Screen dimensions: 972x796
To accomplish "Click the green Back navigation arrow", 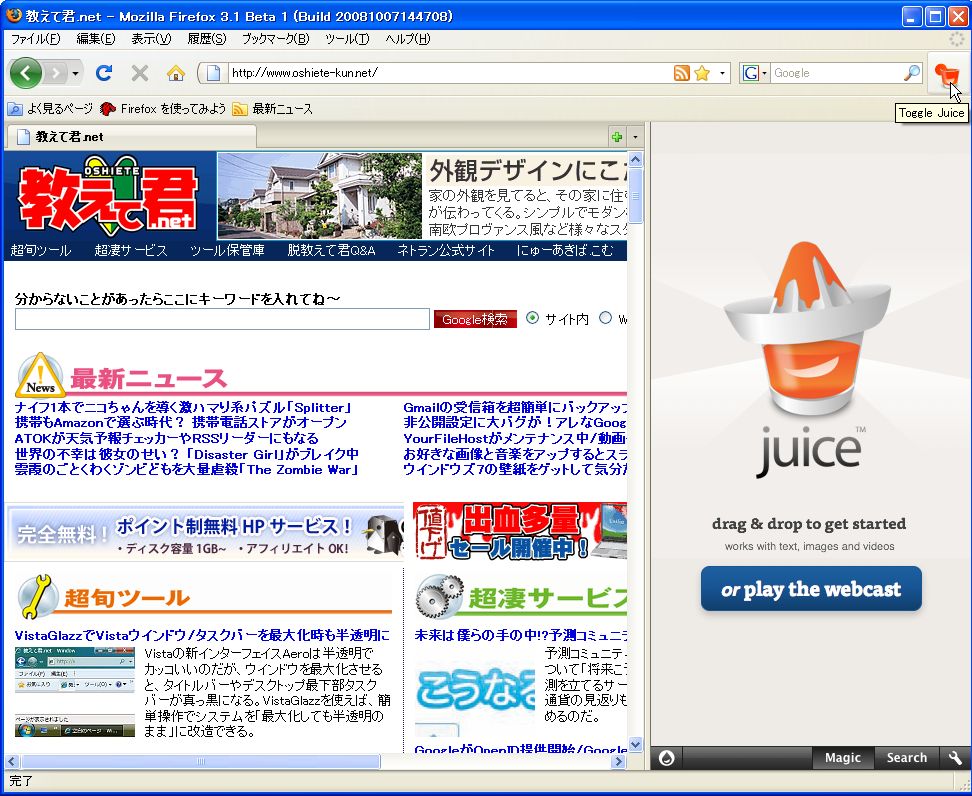I will [x=25, y=73].
